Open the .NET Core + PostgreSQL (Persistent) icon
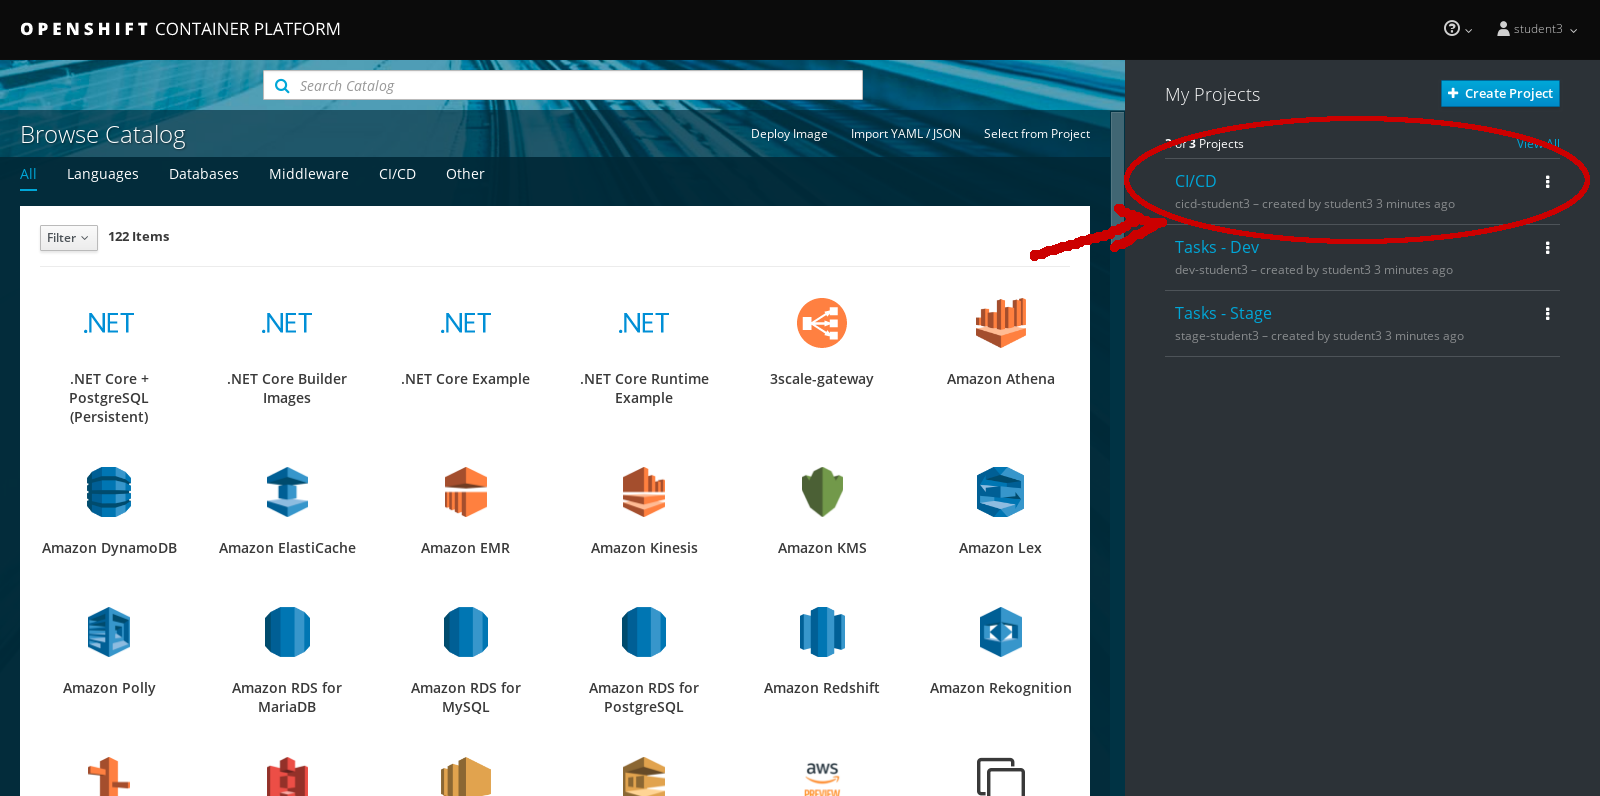This screenshot has width=1600, height=796. (x=109, y=323)
